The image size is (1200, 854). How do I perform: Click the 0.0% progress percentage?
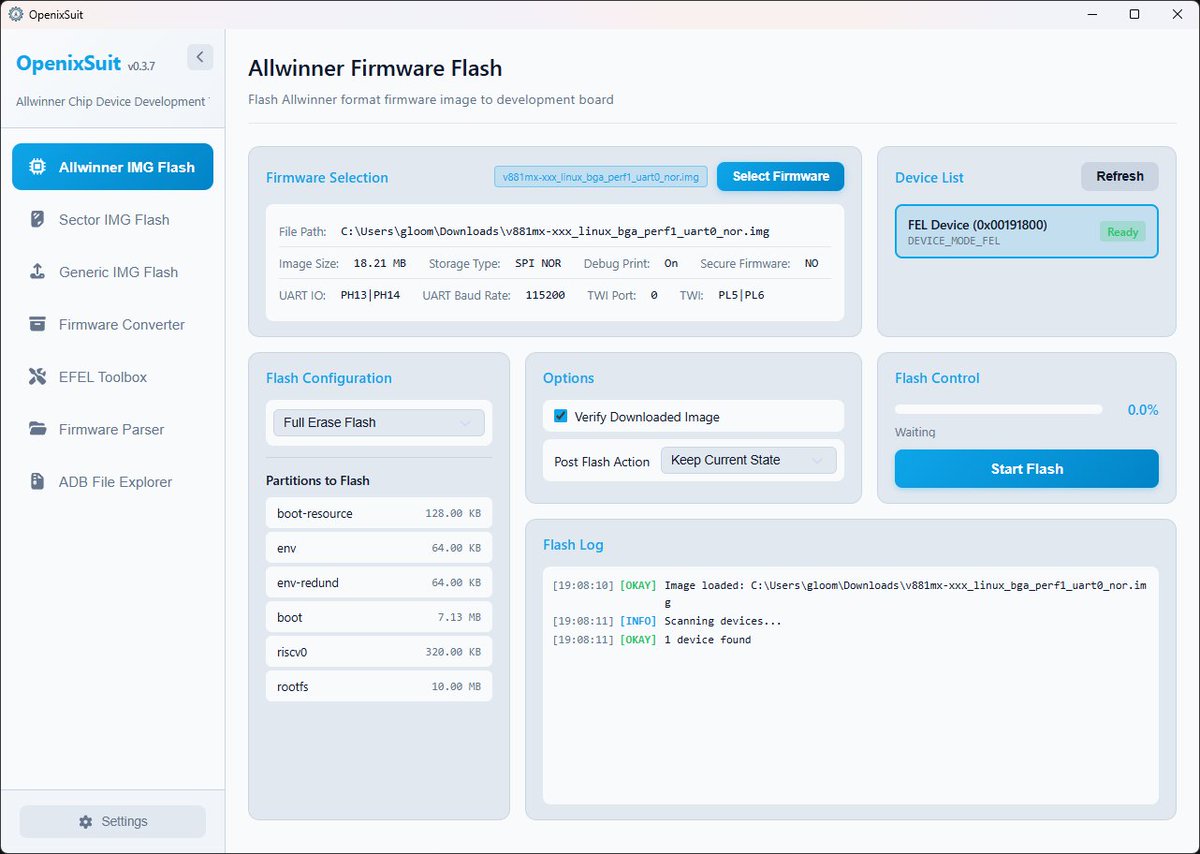1143,410
